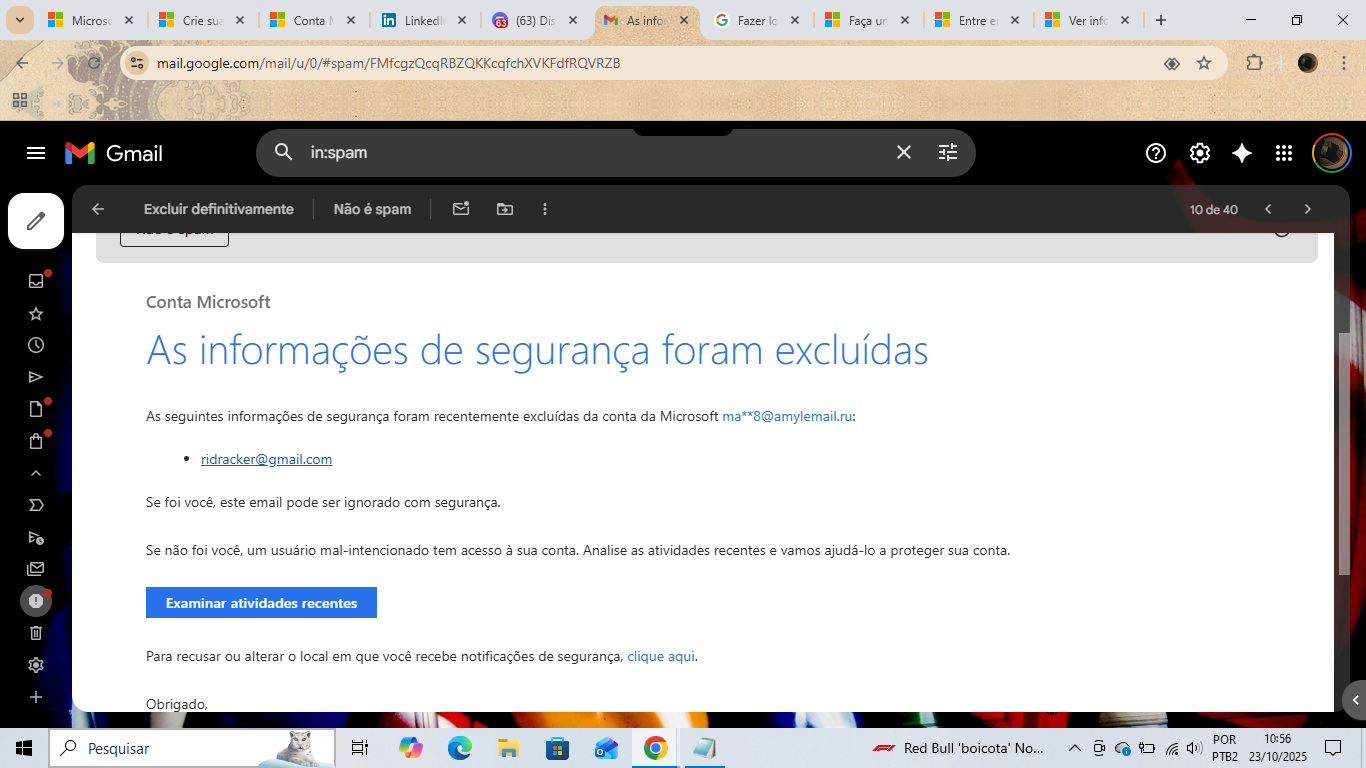Image resolution: width=1366 pixels, height=768 pixels.
Task: Open Gmail Support help icon
Action: click(1156, 153)
